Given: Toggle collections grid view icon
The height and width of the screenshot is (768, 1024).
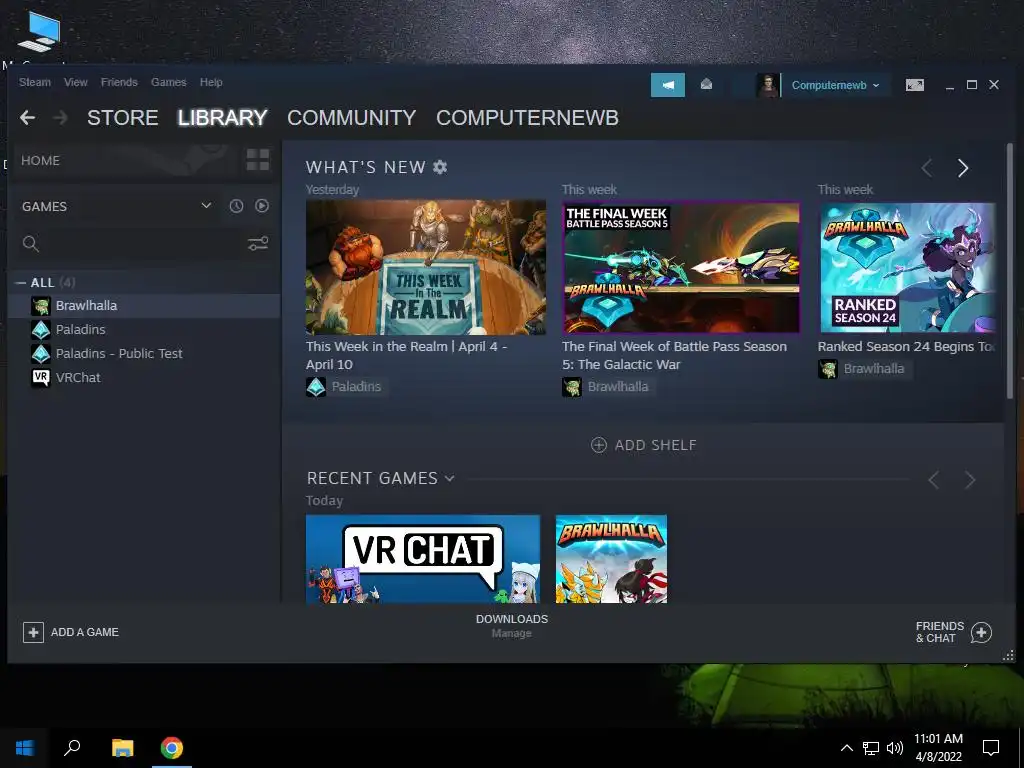Looking at the screenshot, I should coord(257,160).
